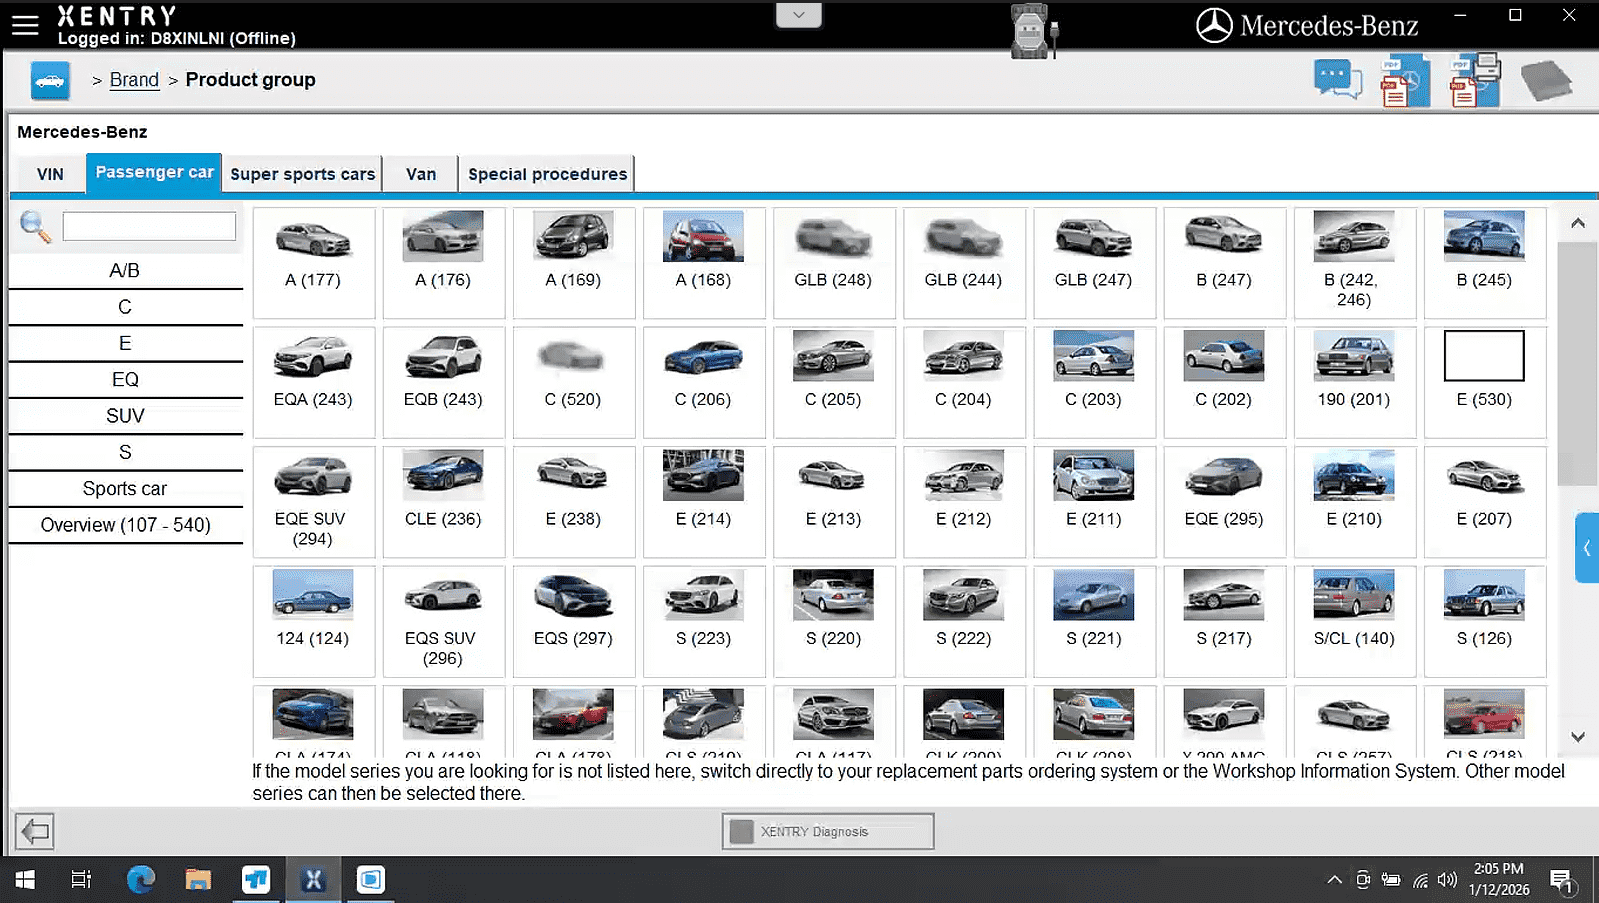
Task: Click the gray book manual icon
Action: pos(1545,81)
